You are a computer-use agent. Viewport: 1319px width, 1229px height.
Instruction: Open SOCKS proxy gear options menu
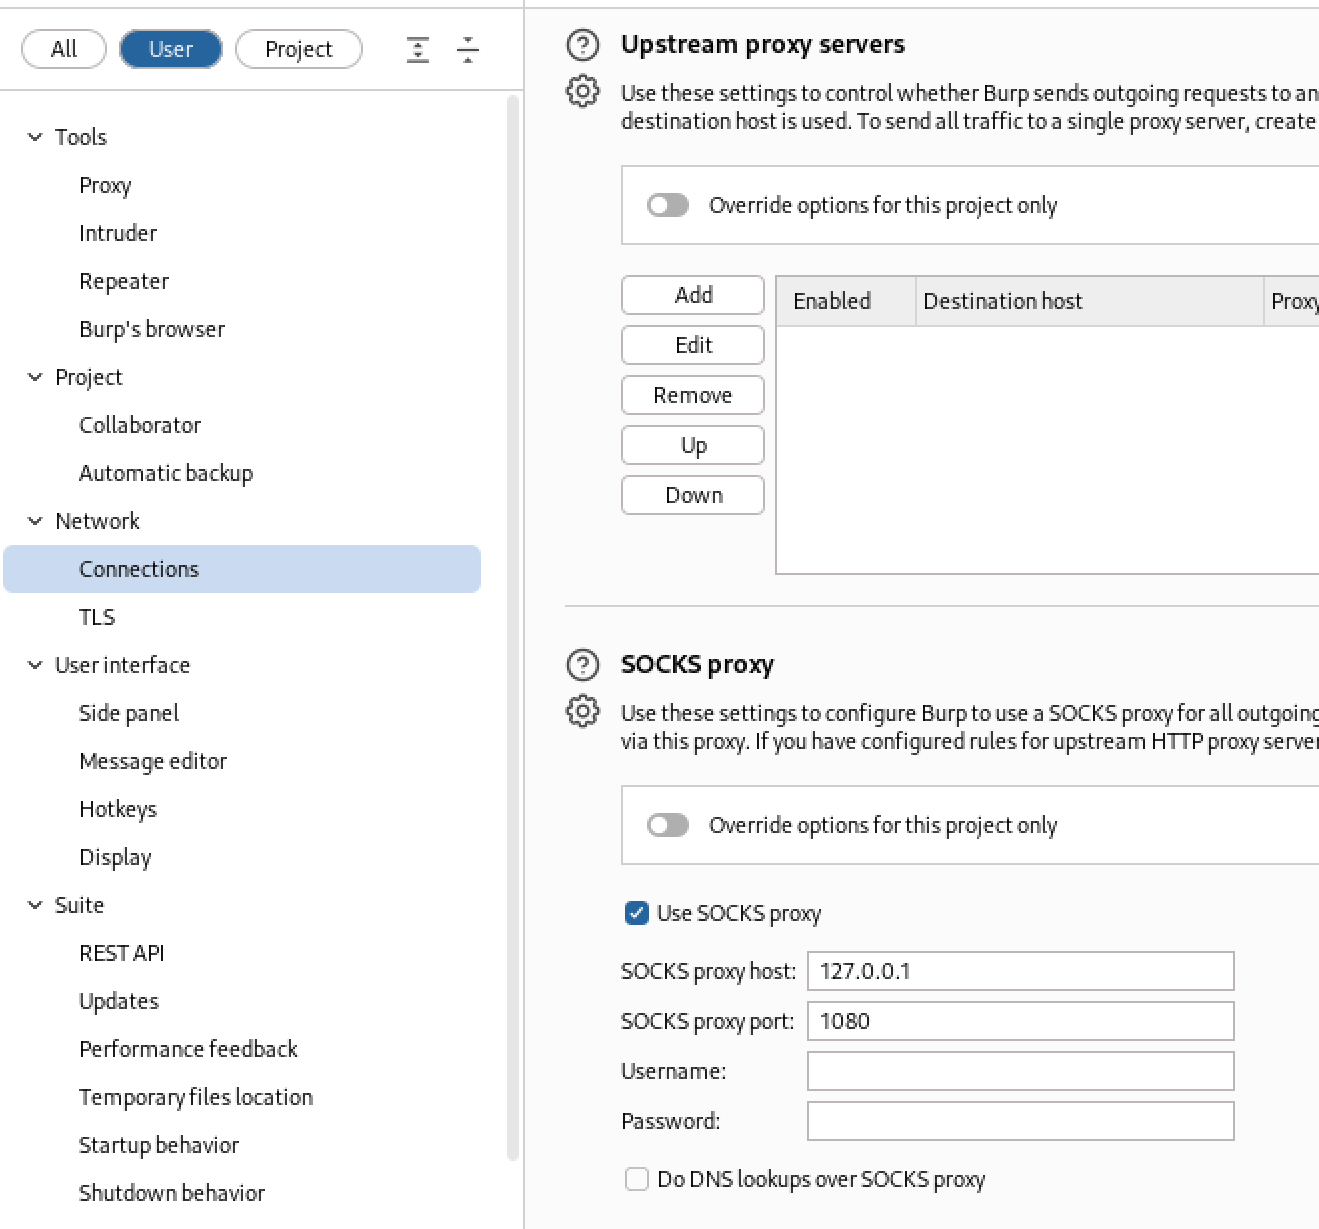click(582, 712)
